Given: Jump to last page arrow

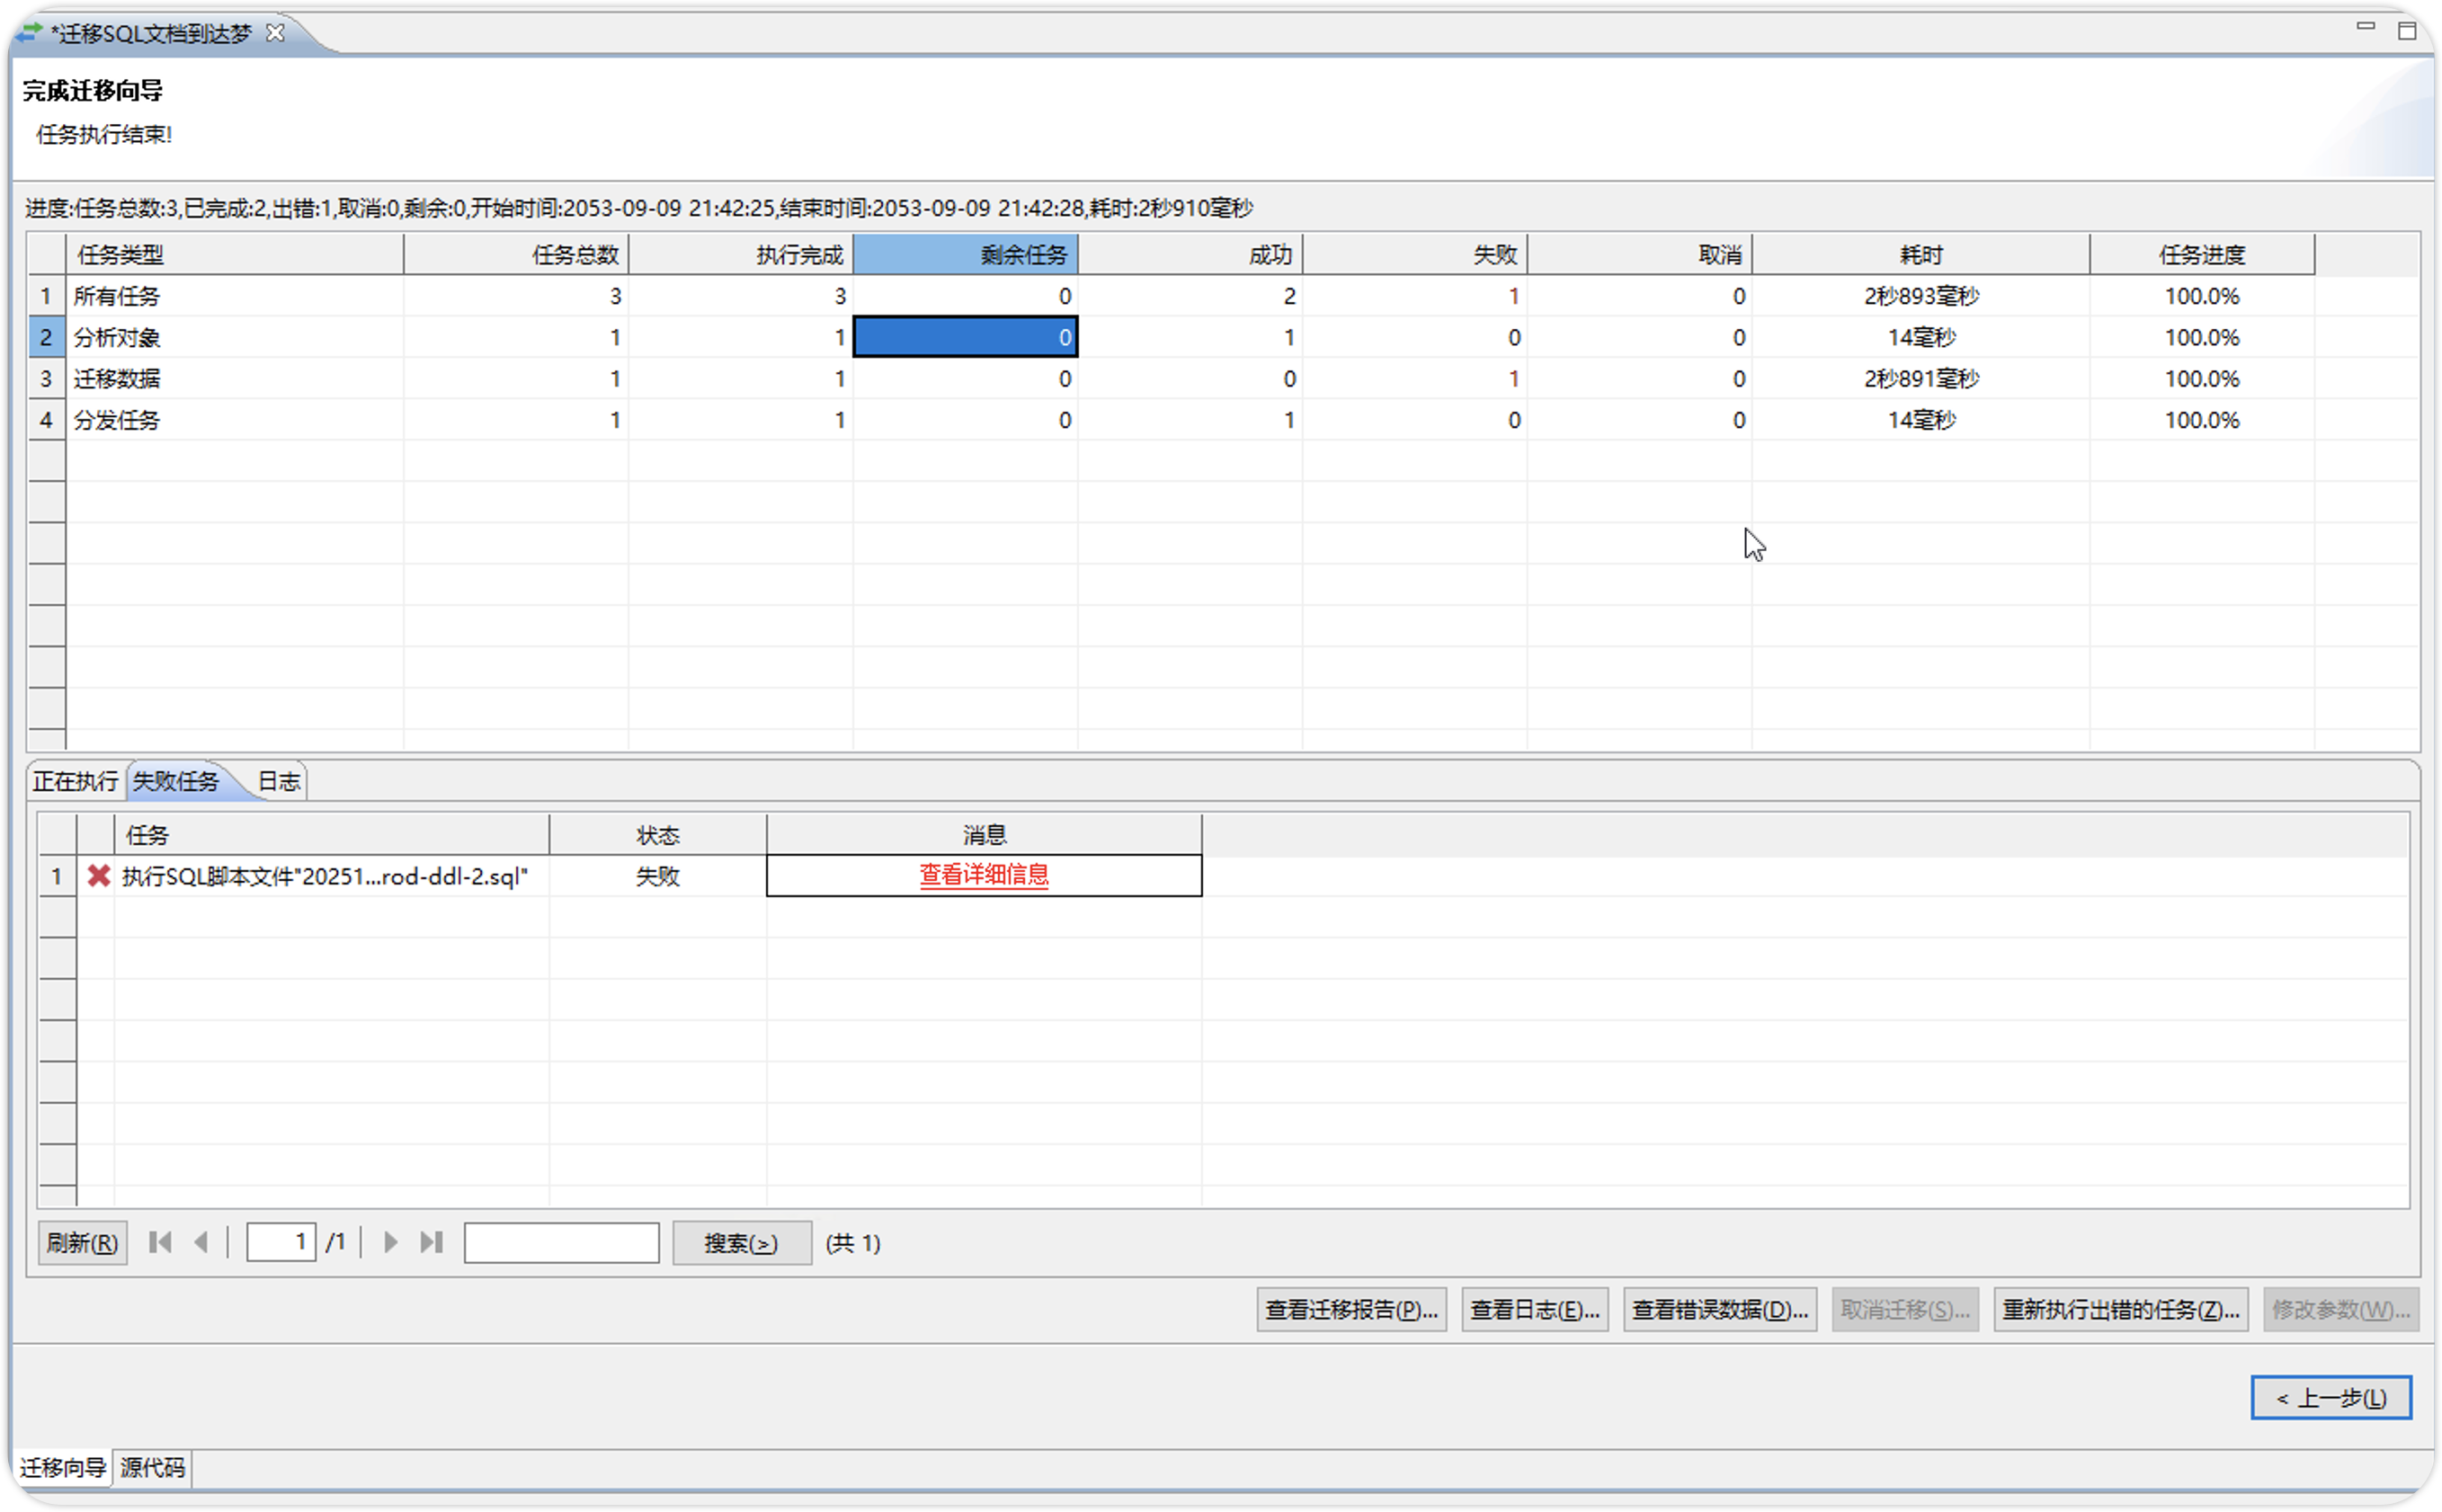Looking at the screenshot, I should (431, 1242).
